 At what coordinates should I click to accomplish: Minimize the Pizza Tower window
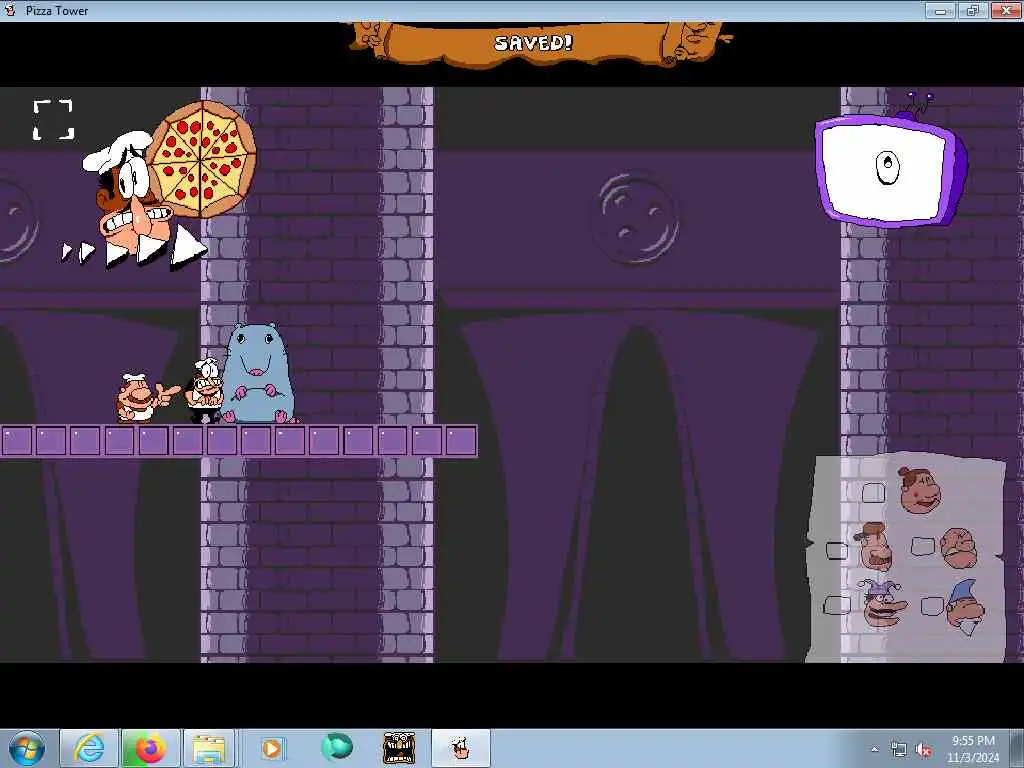click(x=941, y=10)
